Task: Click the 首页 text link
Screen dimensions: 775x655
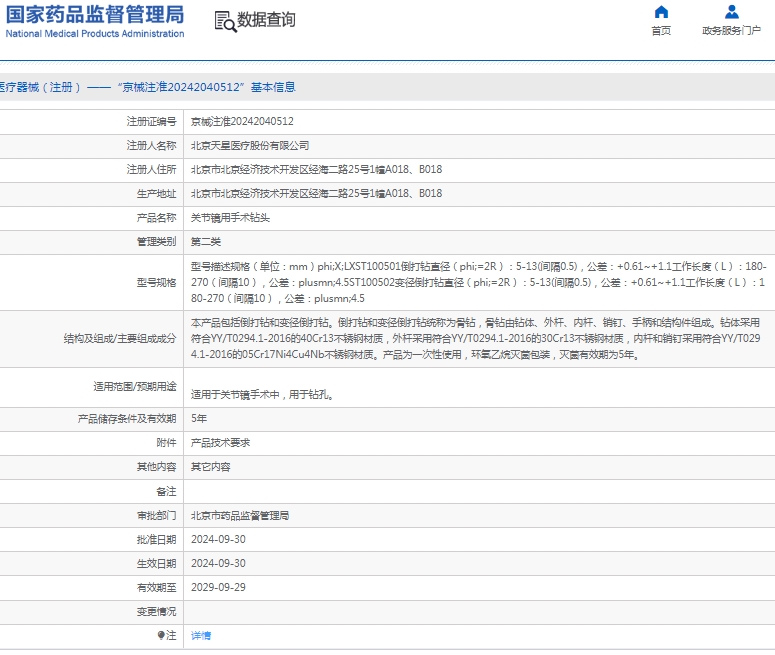Action: point(661,31)
